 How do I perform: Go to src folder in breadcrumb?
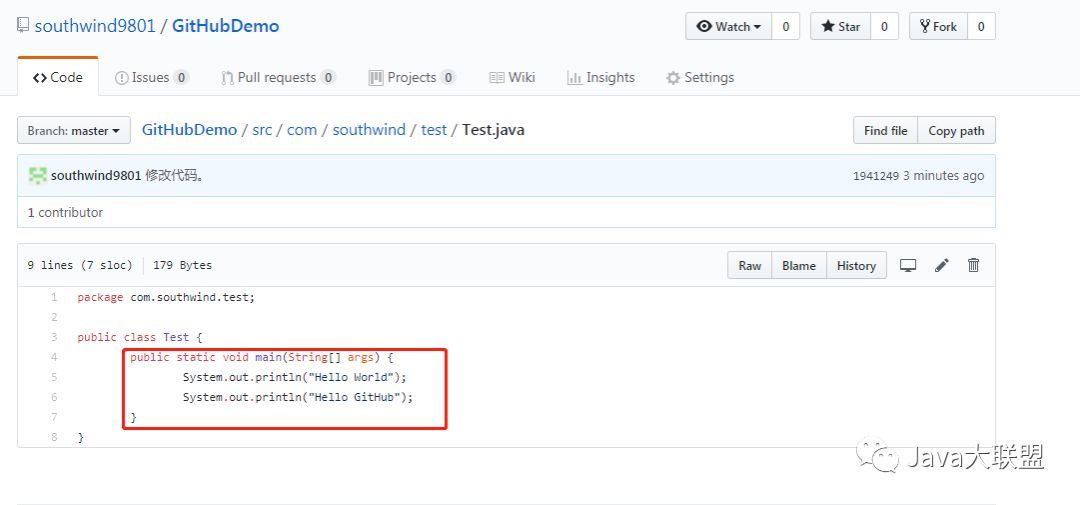point(262,130)
